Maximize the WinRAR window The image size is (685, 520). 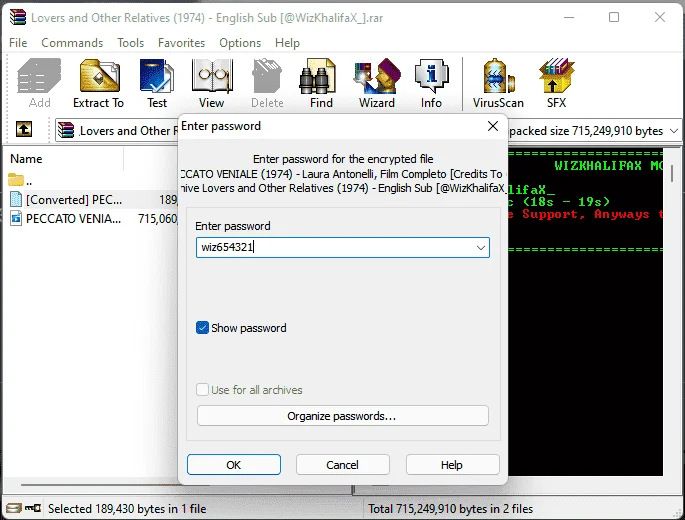click(x=614, y=17)
